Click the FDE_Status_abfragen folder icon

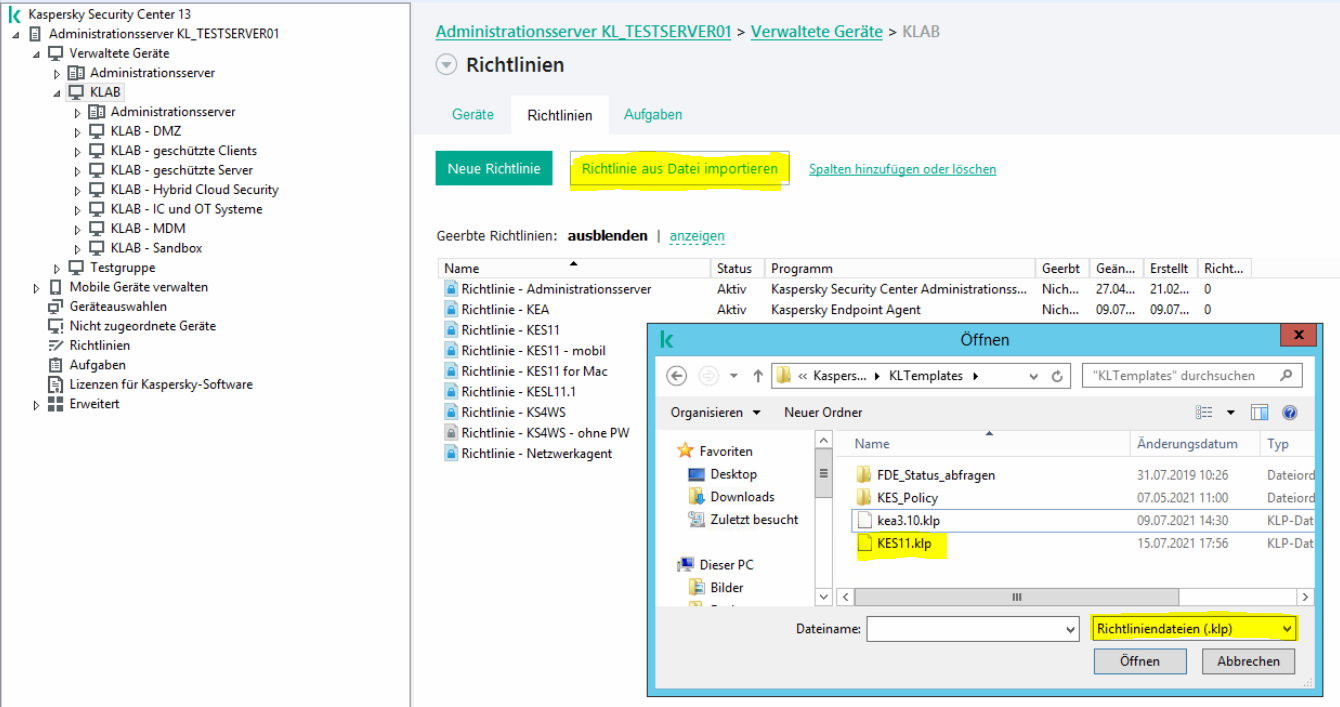coord(865,475)
